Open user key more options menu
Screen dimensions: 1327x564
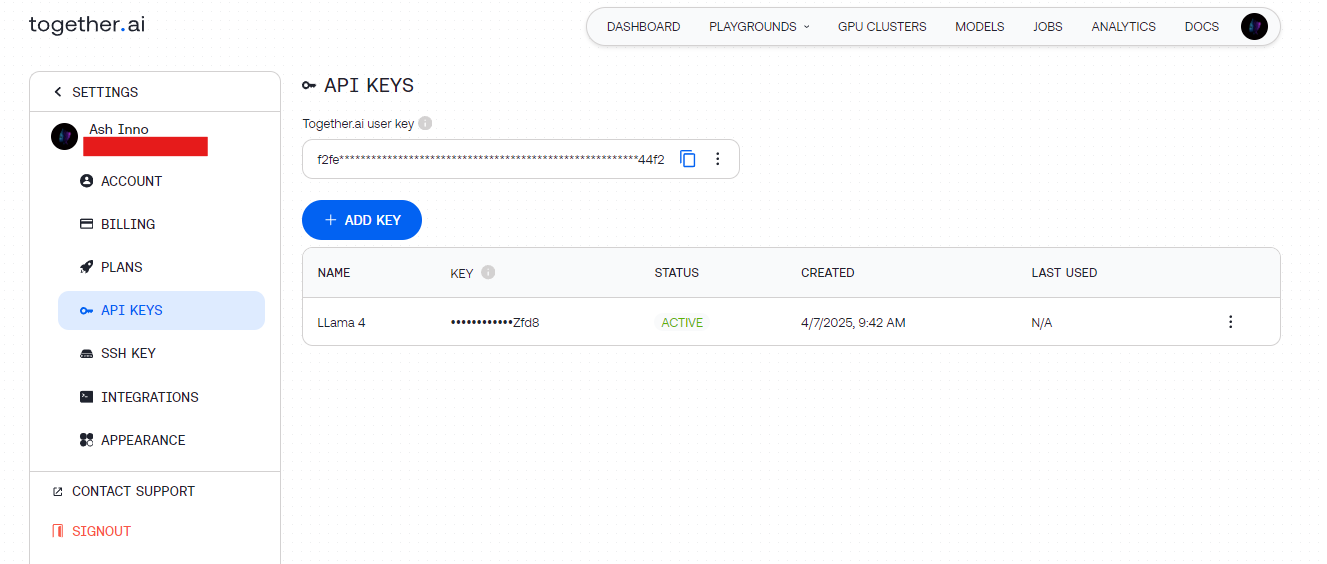[717, 159]
